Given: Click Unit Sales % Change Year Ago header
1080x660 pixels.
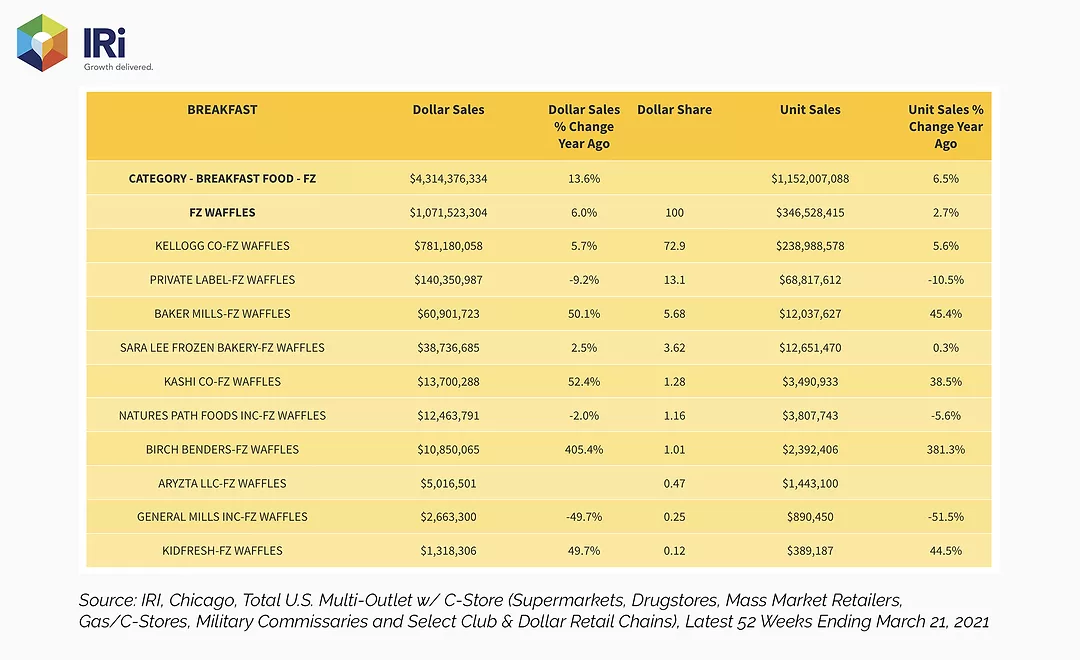Looking at the screenshot, I should 946,127.
